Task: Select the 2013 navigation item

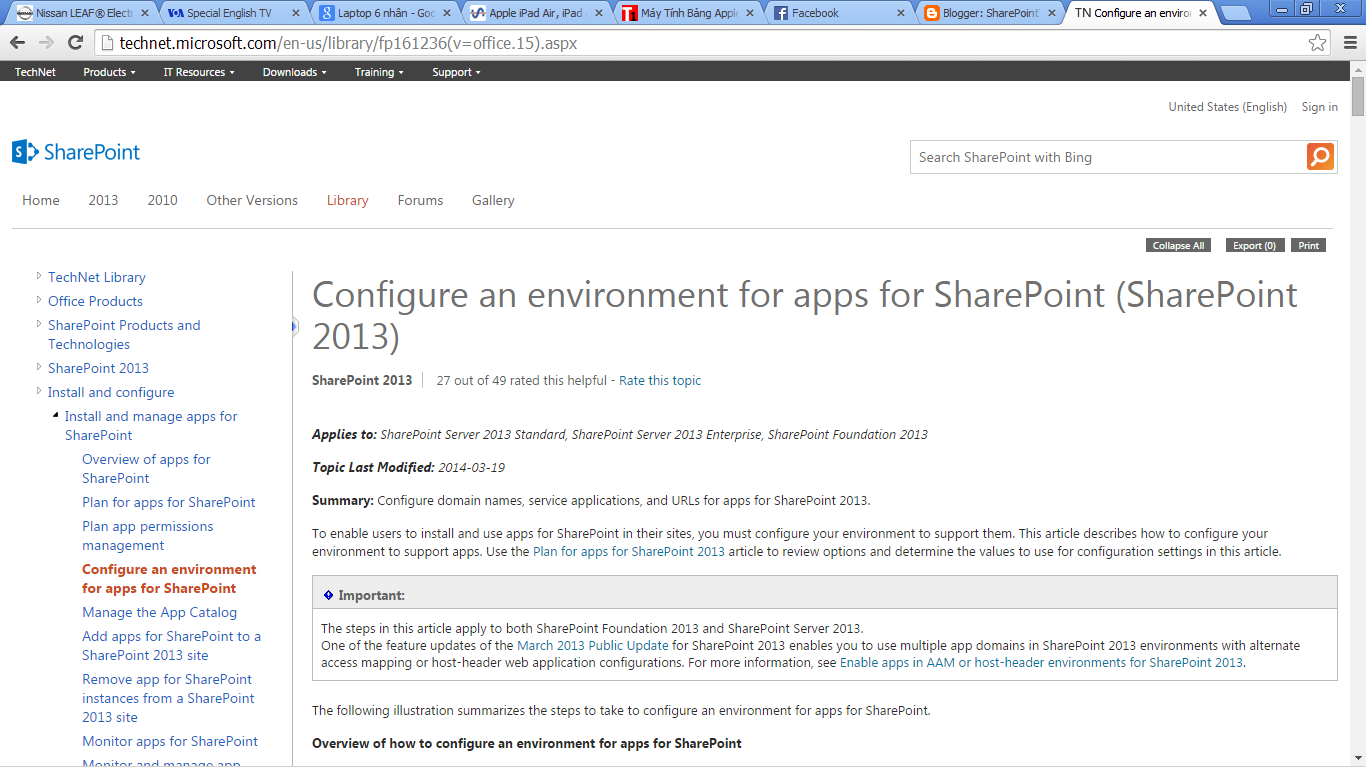Action: pyautogui.click(x=103, y=200)
